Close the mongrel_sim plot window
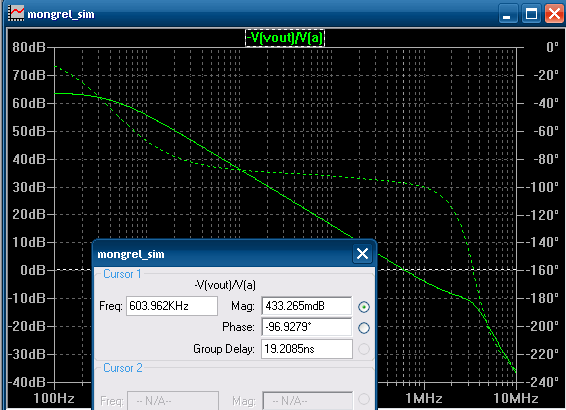This screenshot has height=410, width=566. click(554, 14)
